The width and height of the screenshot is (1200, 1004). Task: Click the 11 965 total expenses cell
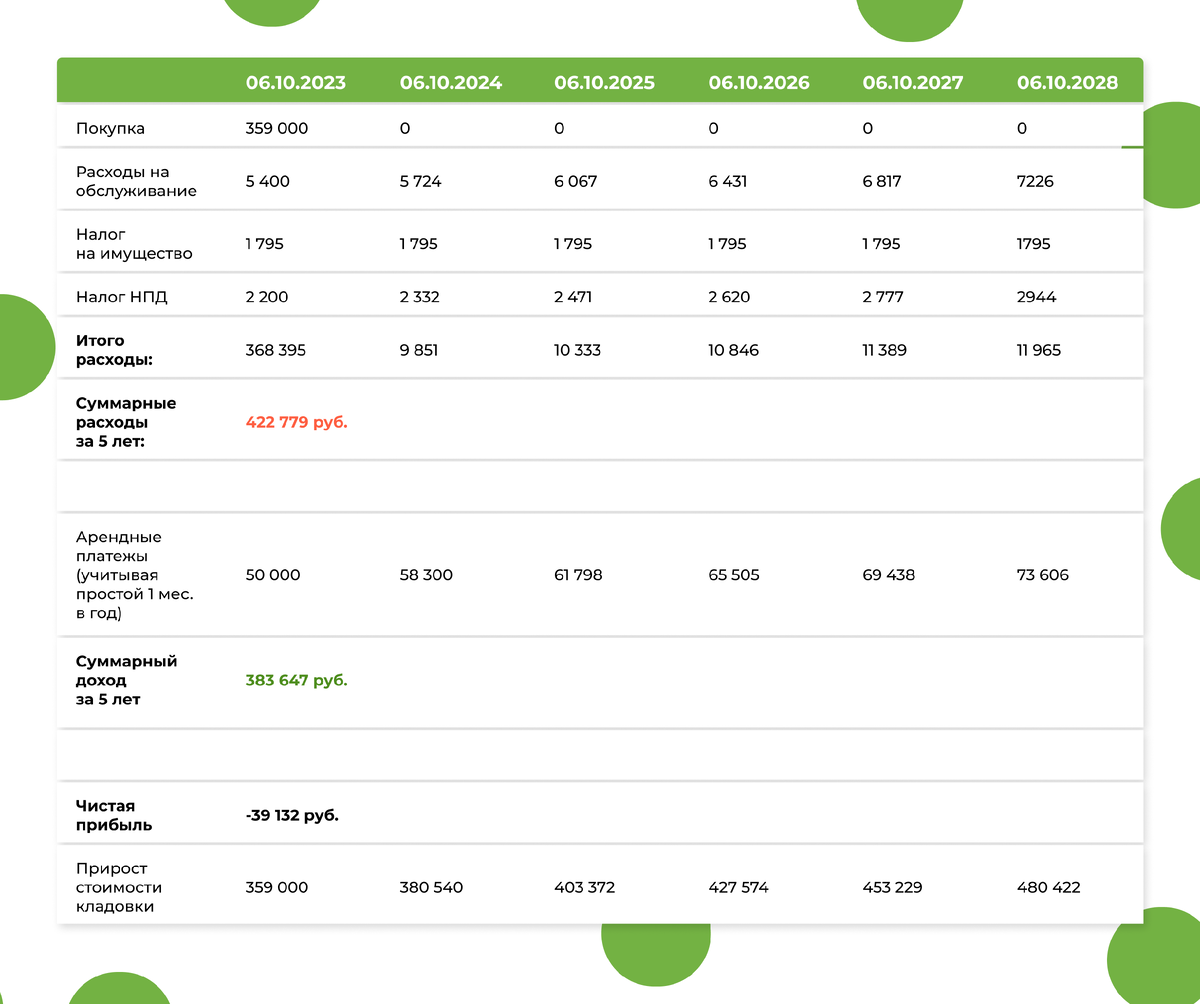[1039, 351]
